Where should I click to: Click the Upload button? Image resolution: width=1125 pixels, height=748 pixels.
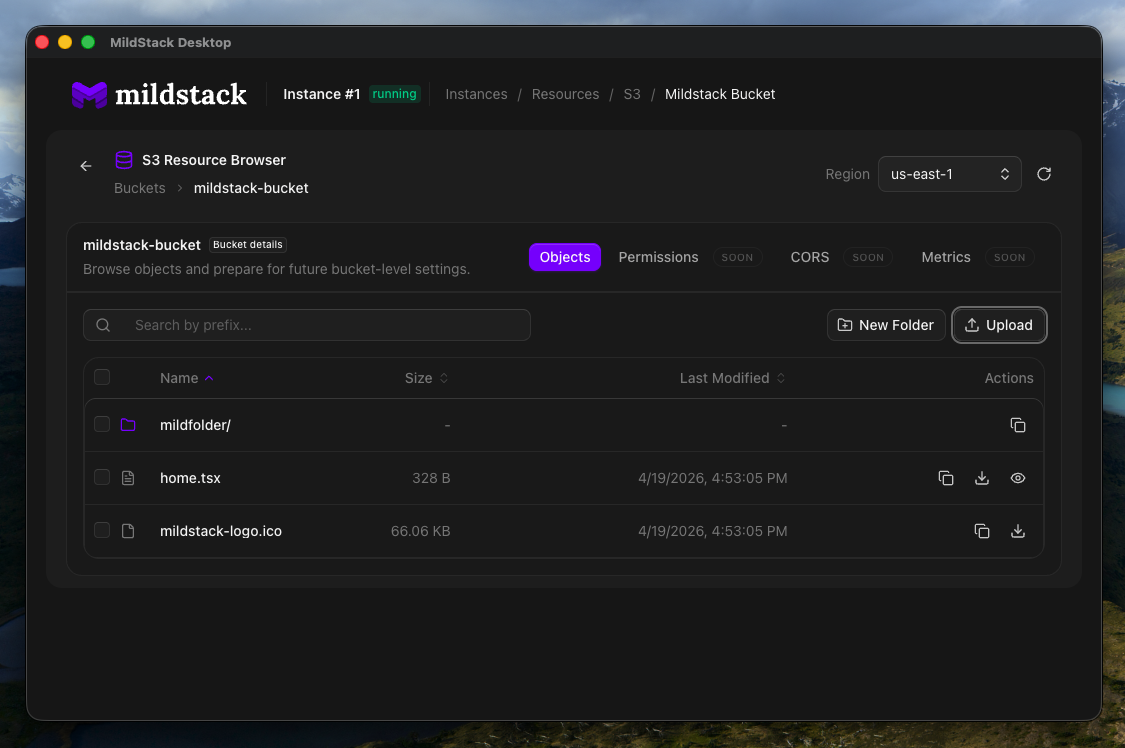(999, 325)
